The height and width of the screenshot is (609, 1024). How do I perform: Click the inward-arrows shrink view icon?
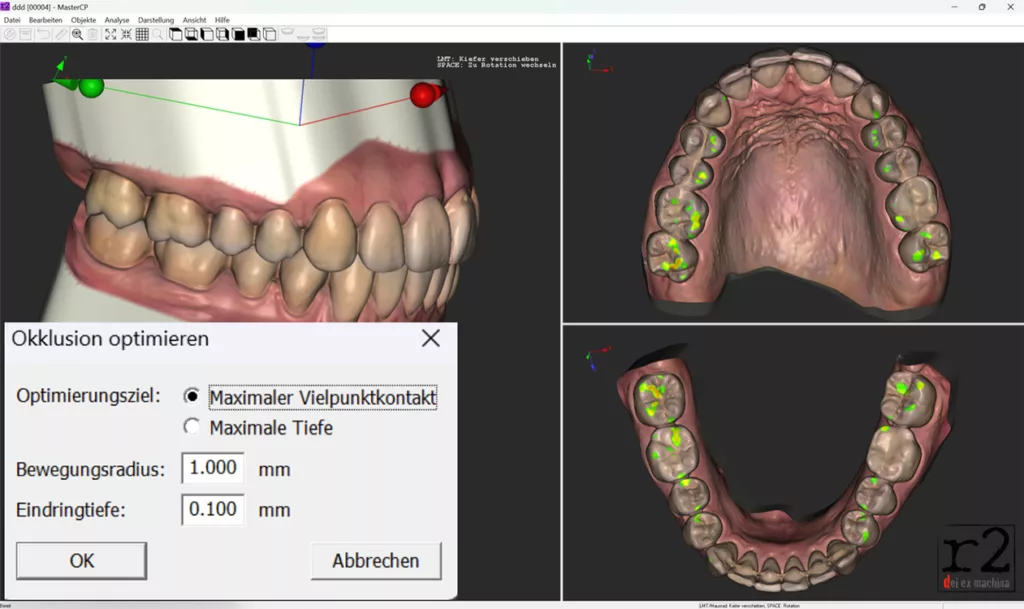(126, 34)
